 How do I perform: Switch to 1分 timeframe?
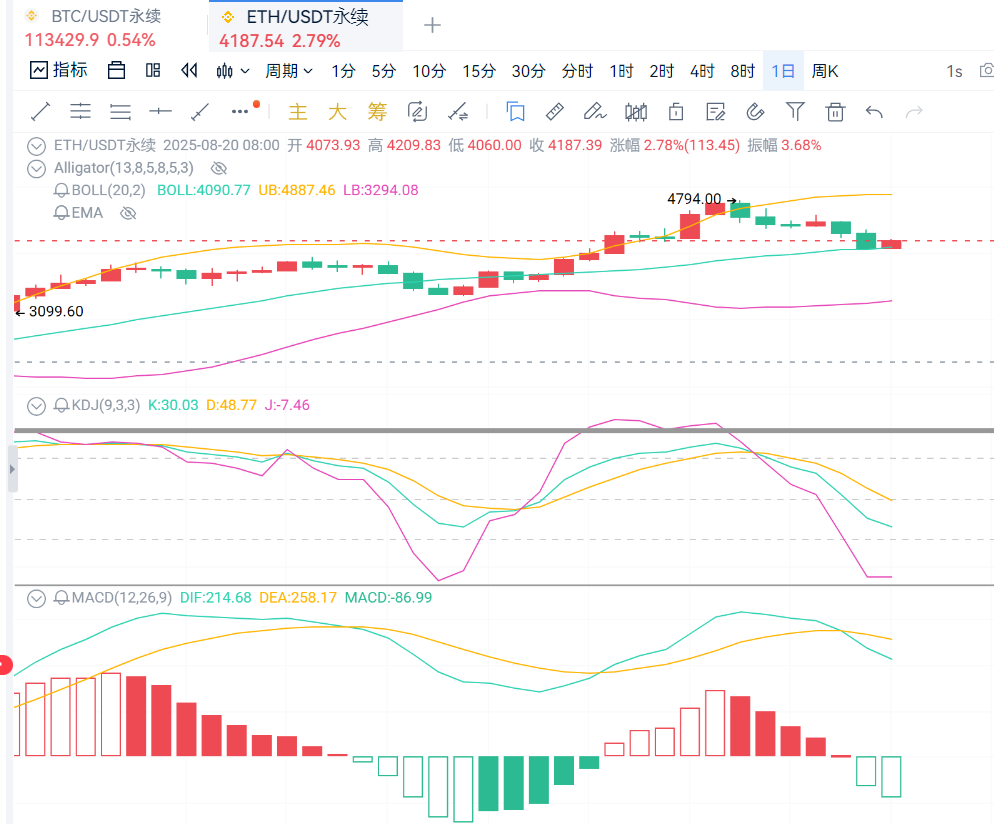[x=343, y=71]
